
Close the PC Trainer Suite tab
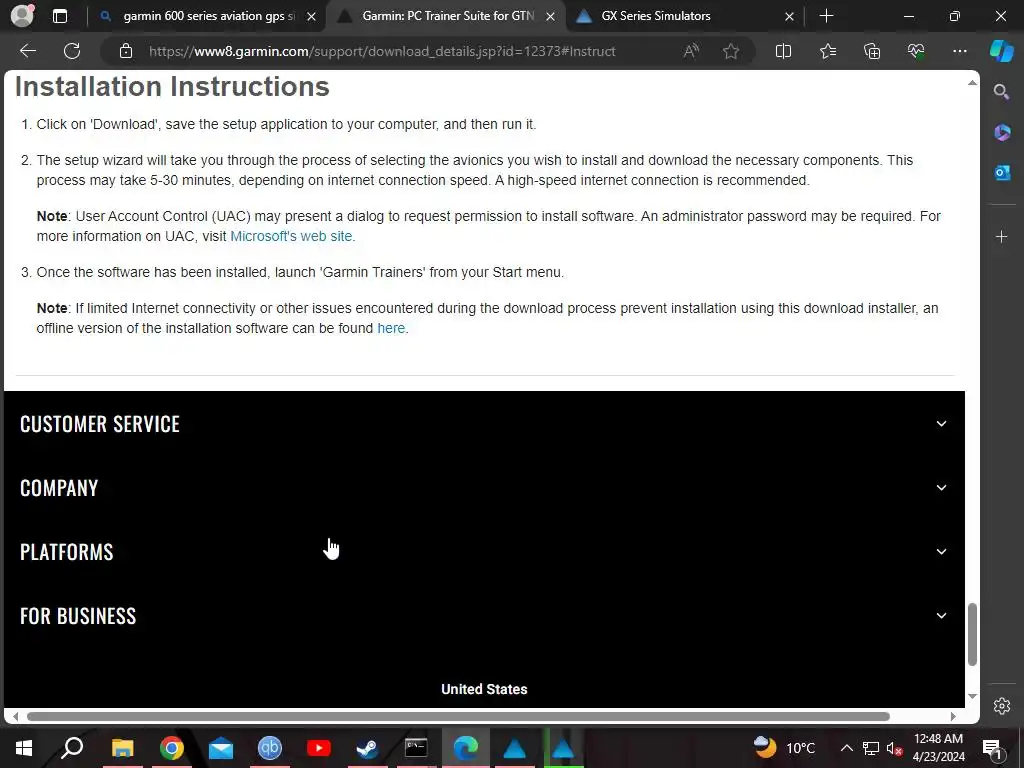click(x=551, y=16)
